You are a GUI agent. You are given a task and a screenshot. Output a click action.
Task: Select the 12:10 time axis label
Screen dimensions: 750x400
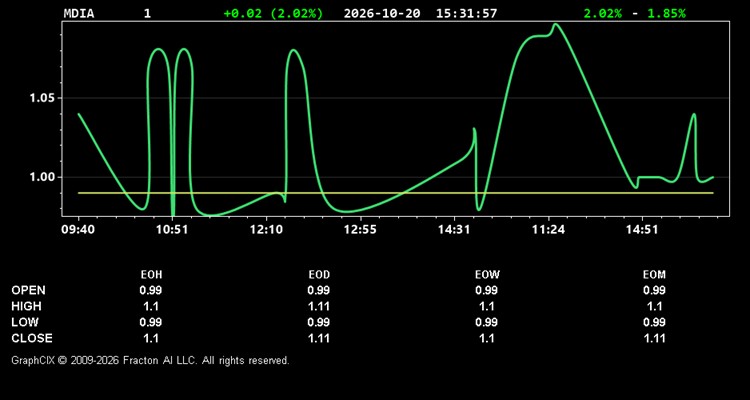[x=266, y=230]
